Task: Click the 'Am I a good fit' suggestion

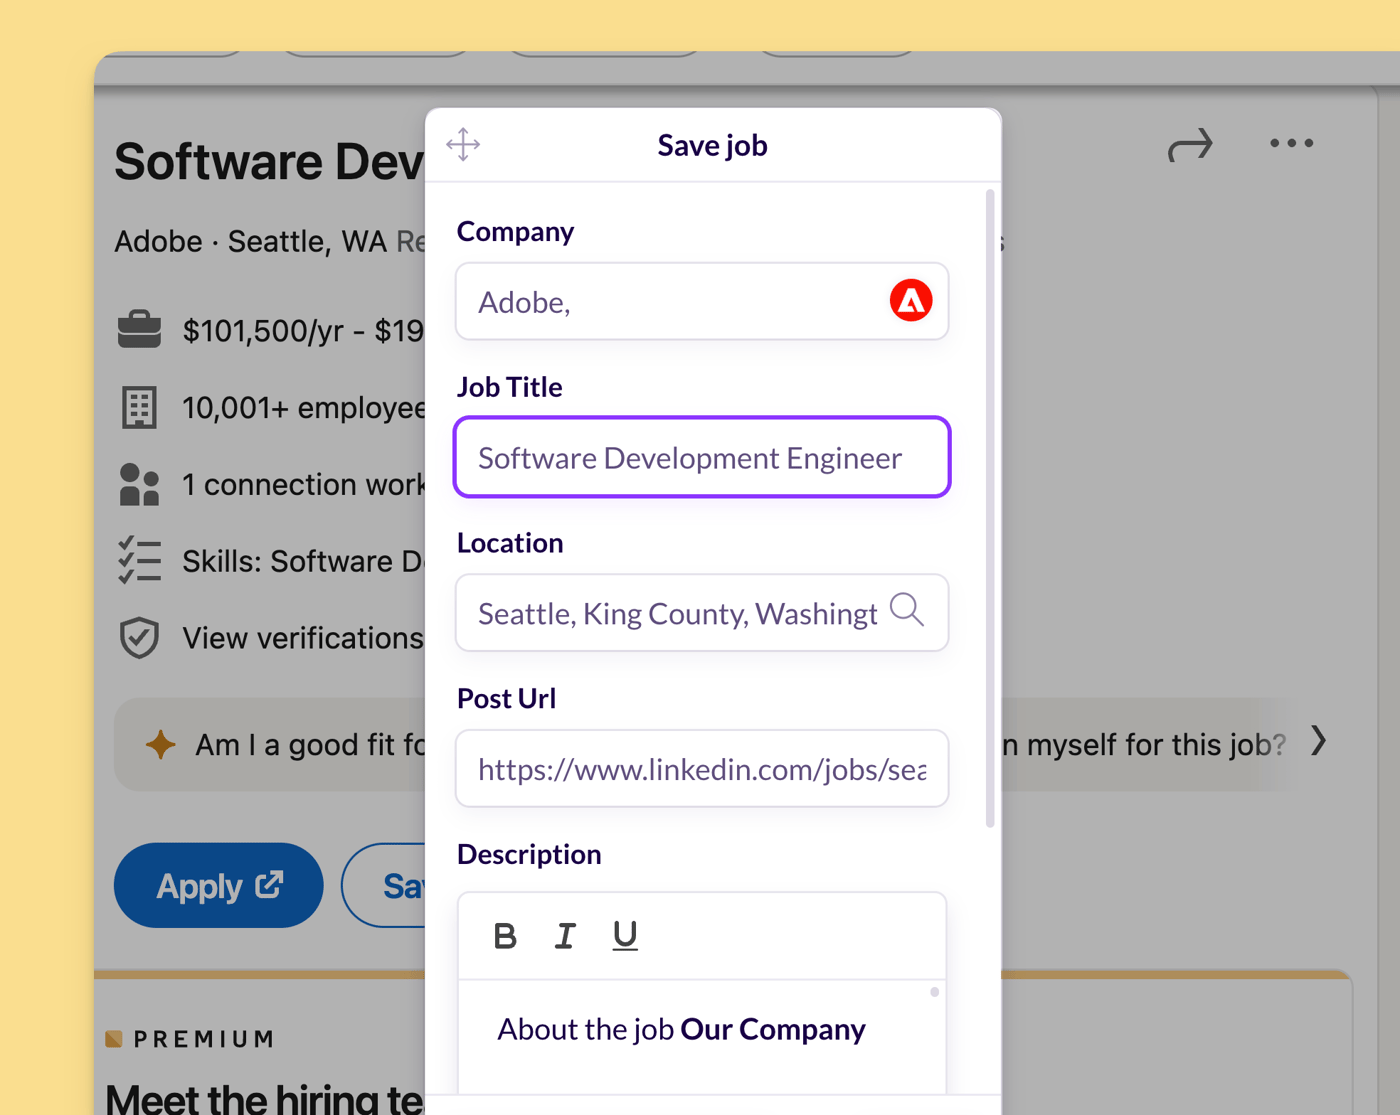Action: [x=270, y=744]
